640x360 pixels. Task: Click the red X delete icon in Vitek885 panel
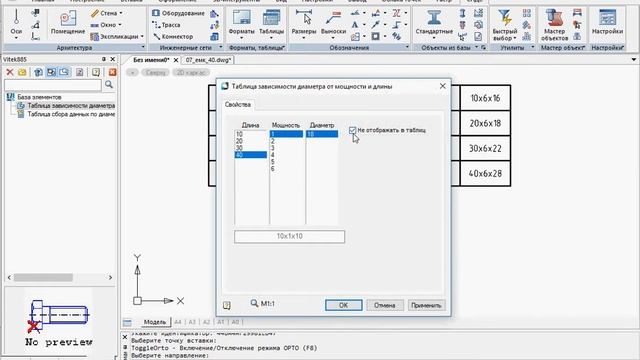[x=10, y=72]
